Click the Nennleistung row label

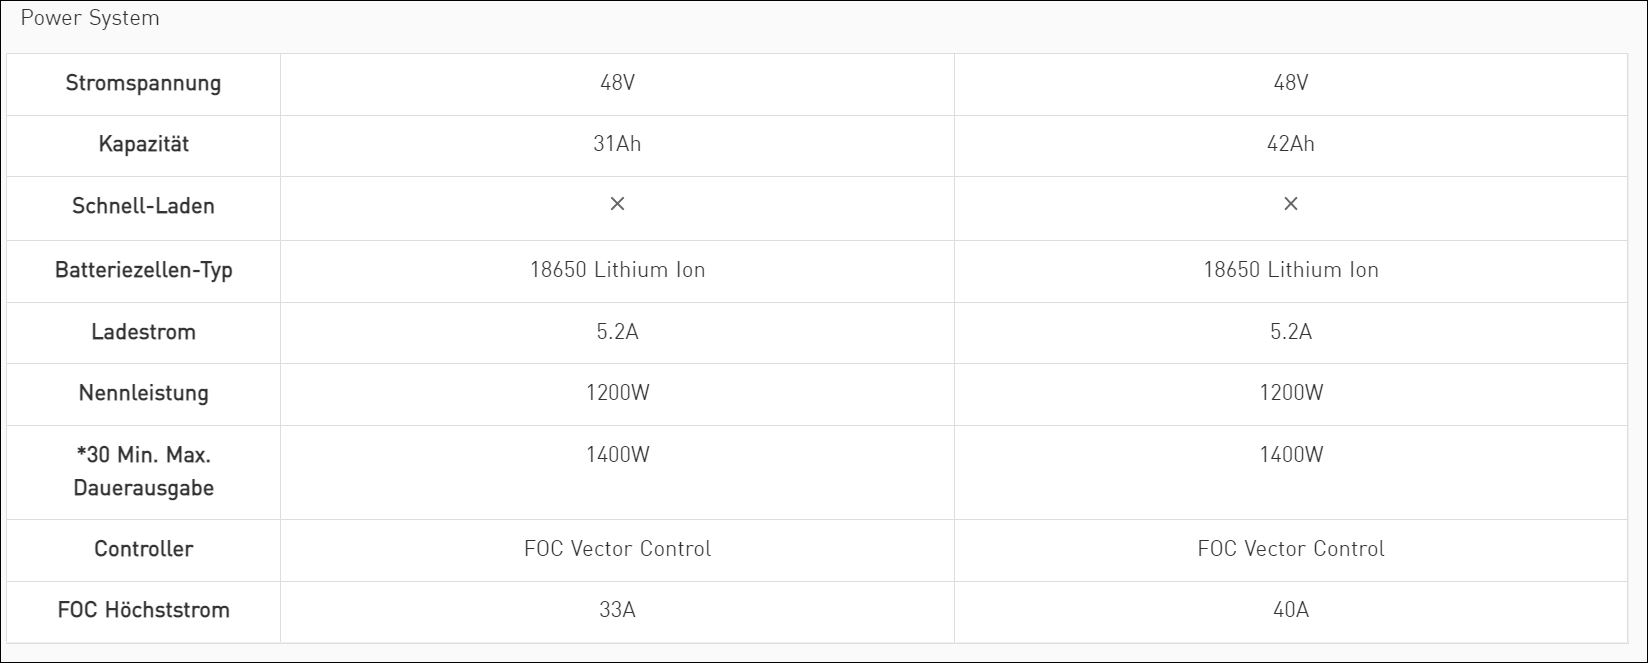pos(143,393)
